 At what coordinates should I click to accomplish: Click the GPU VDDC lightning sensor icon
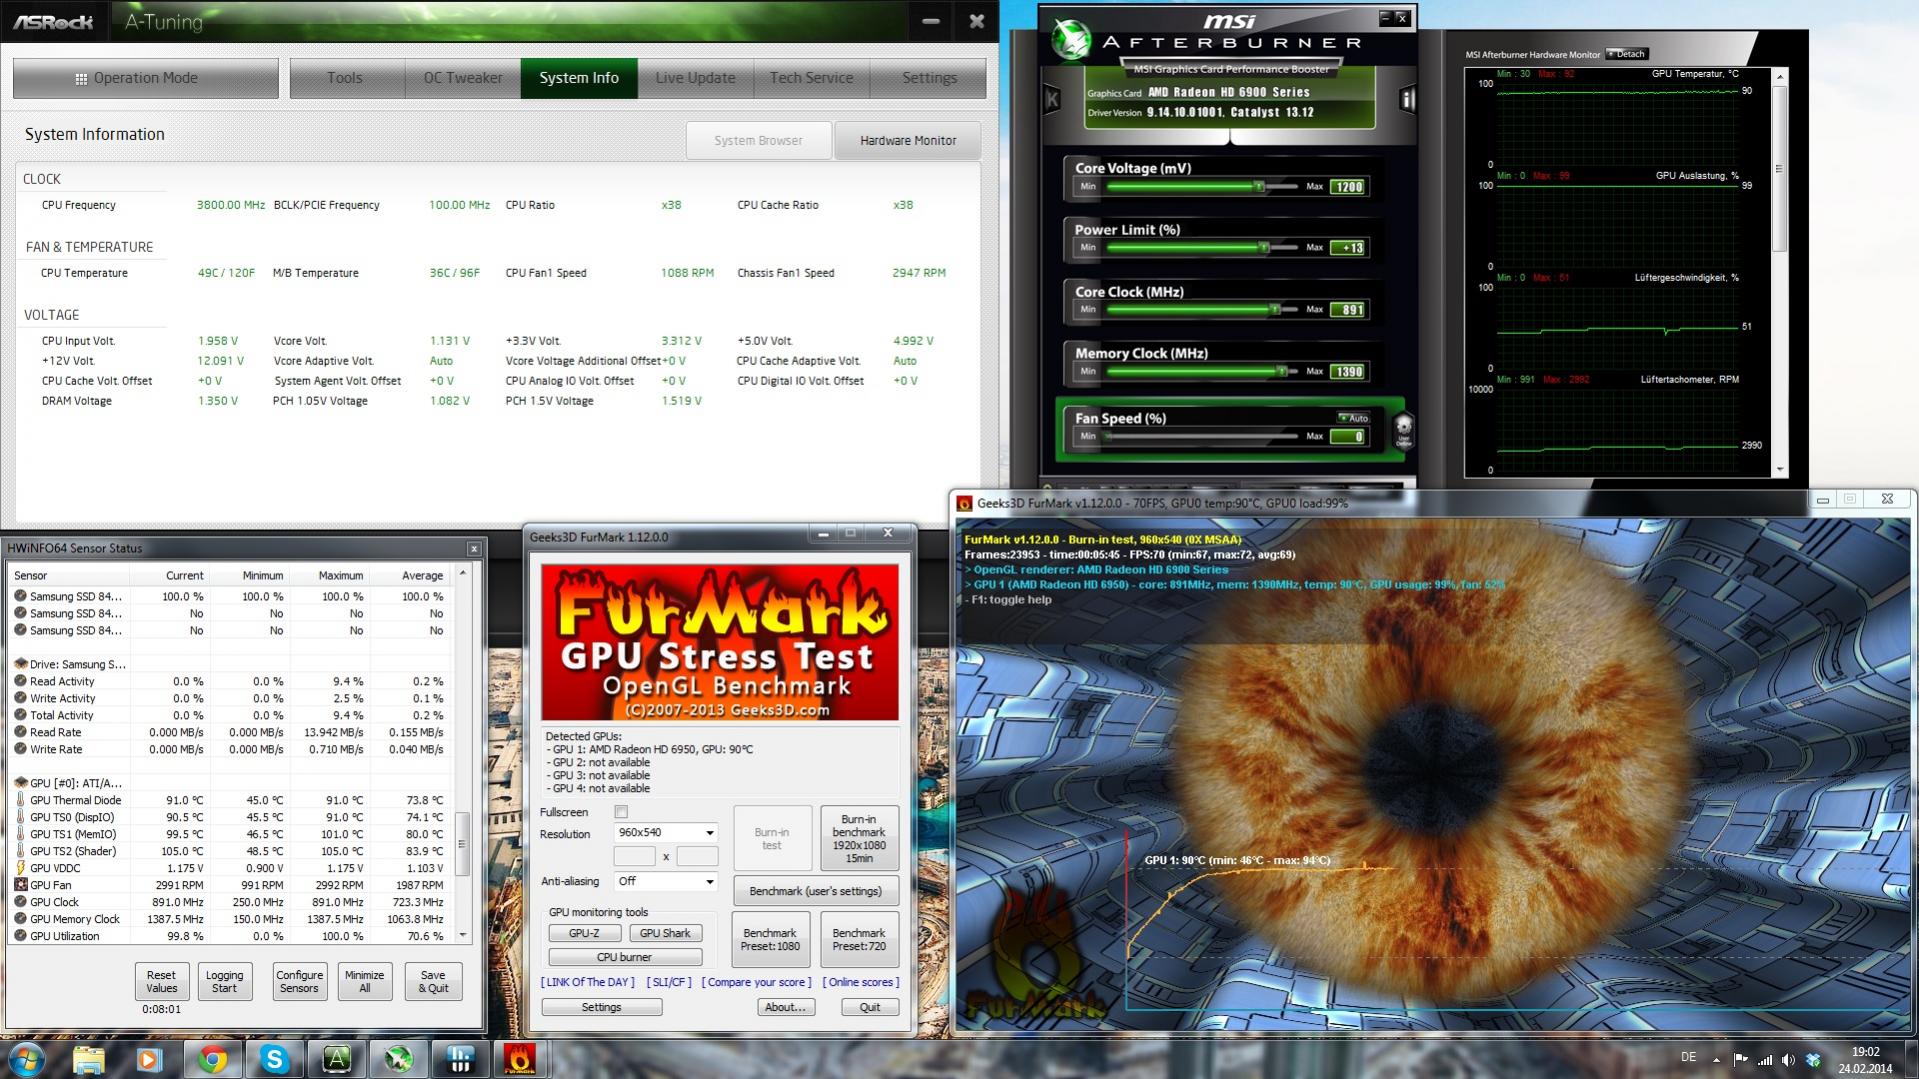point(20,868)
